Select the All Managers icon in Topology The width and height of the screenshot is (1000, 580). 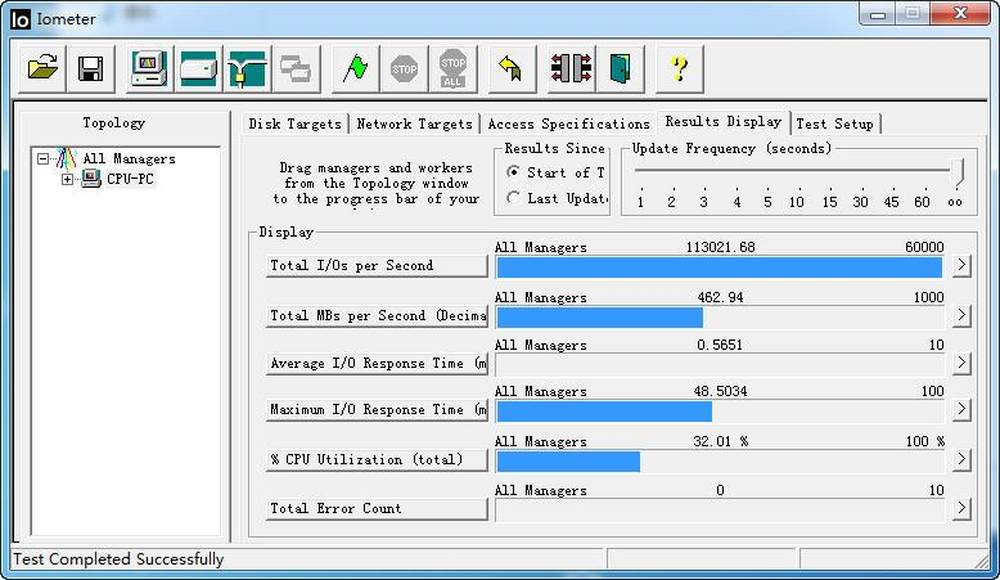click(66, 158)
